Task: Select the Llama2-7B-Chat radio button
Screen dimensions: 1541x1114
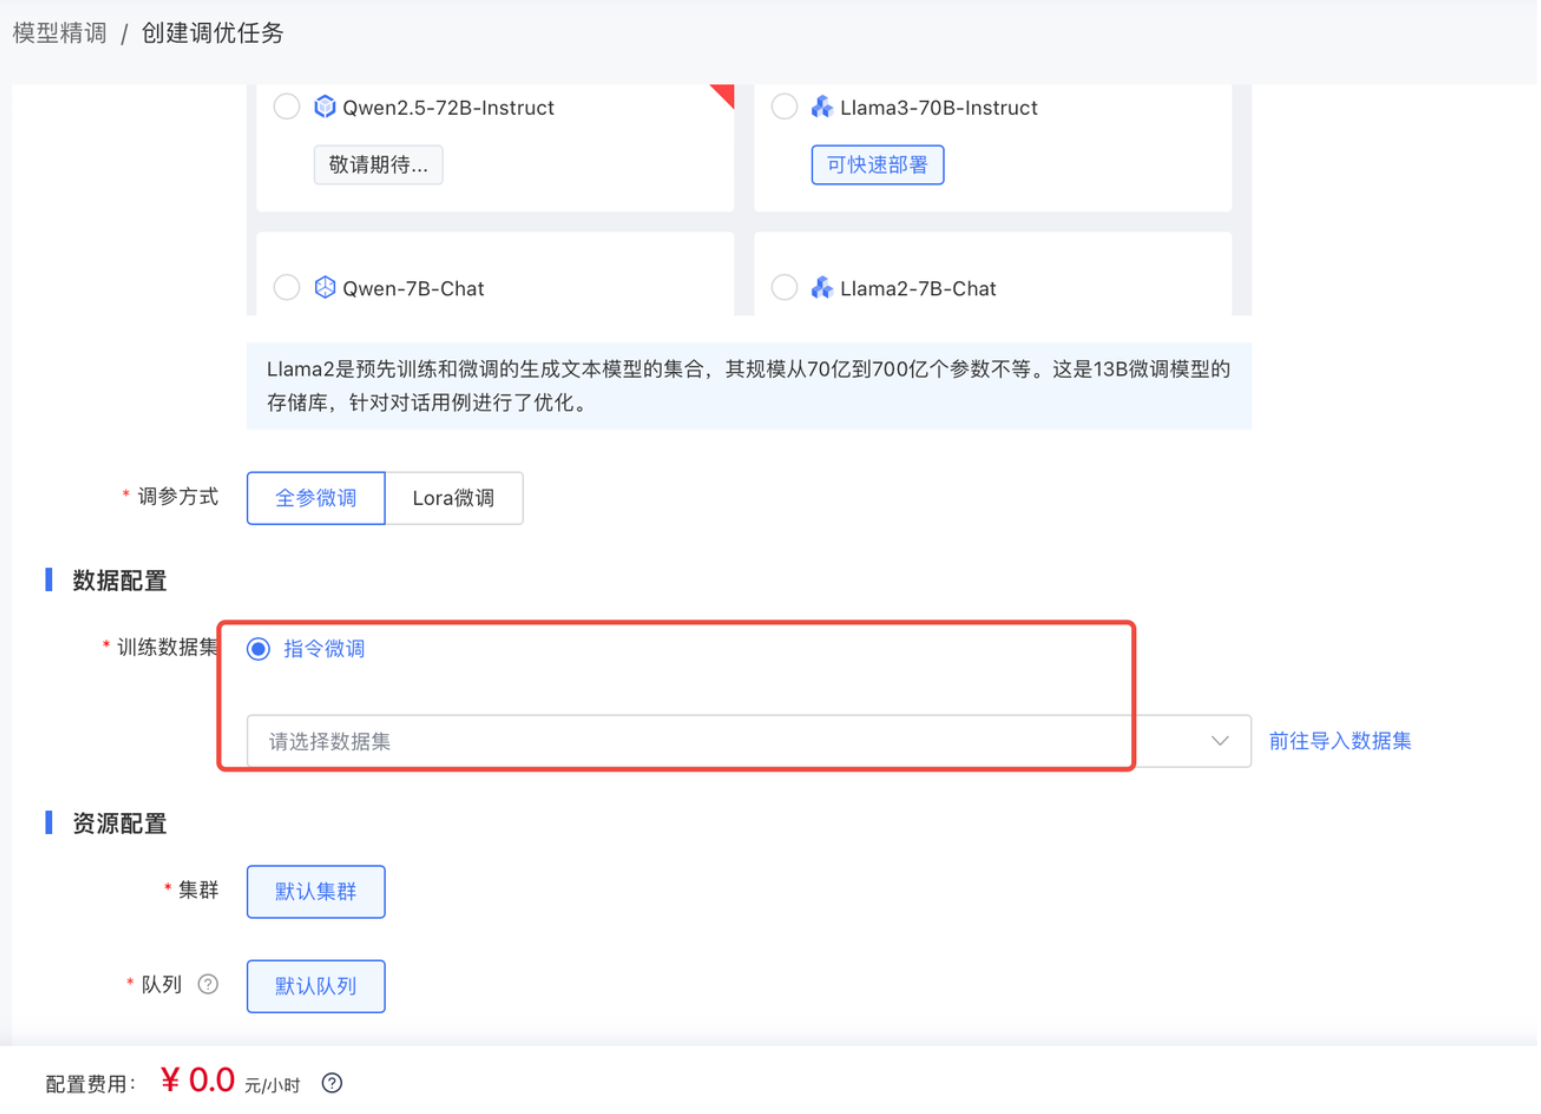Action: tap(784, 288)
